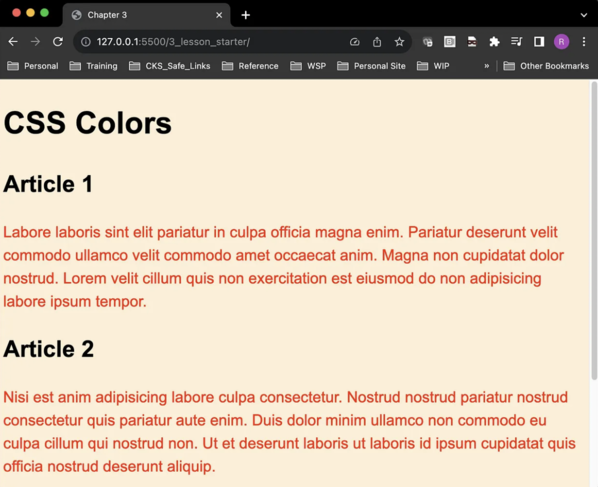The width and height of the screenshot is (598, 487).
Task: Open the performance gauge icon in address bar
Action: tap(355, 42)
